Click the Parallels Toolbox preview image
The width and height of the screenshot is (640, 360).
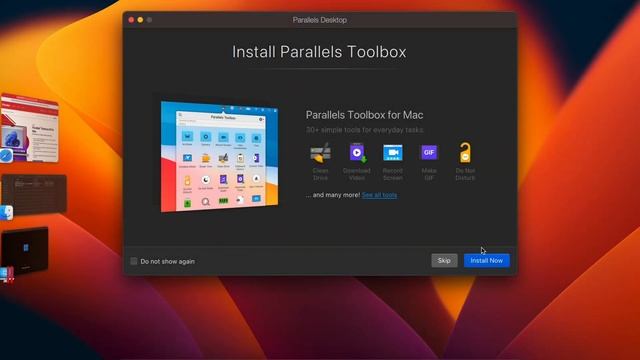[220, 157]
